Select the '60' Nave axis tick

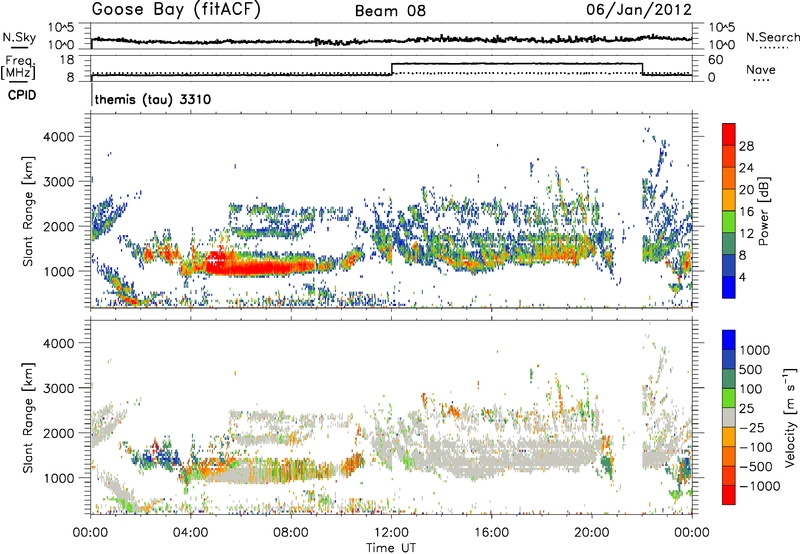(715, 60)
